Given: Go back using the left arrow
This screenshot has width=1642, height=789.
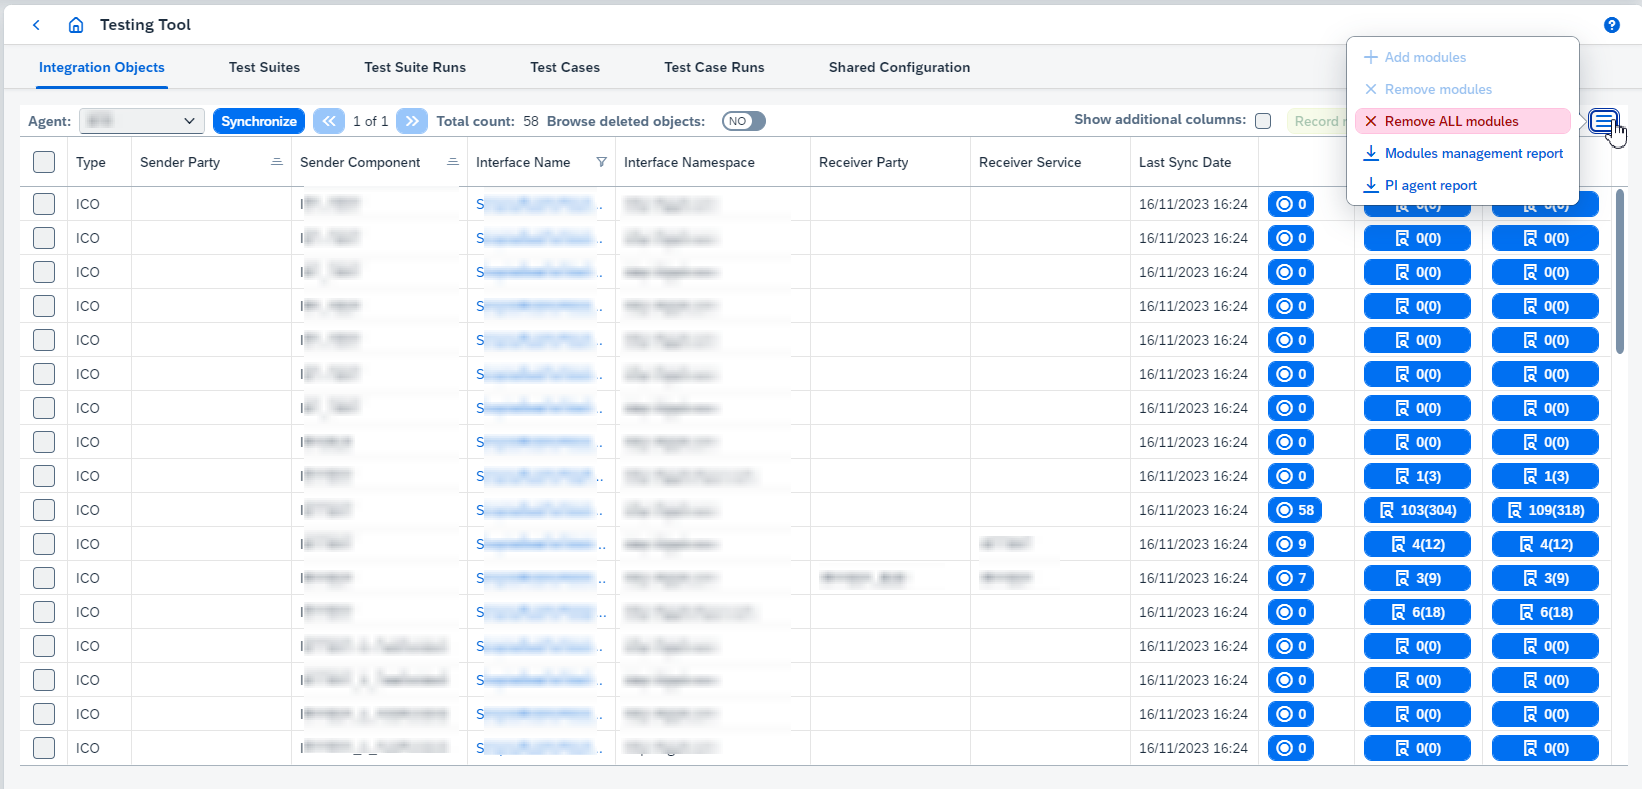Looking at the screenshot, I should coord(36,25).
